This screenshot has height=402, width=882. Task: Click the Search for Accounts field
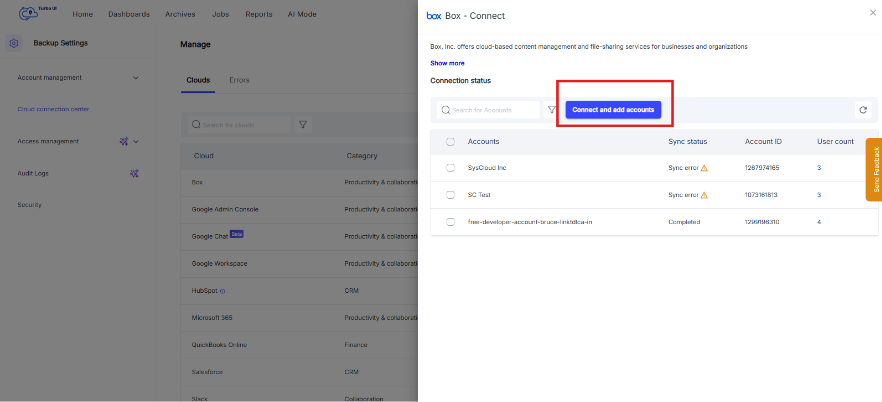coord(488,110)
